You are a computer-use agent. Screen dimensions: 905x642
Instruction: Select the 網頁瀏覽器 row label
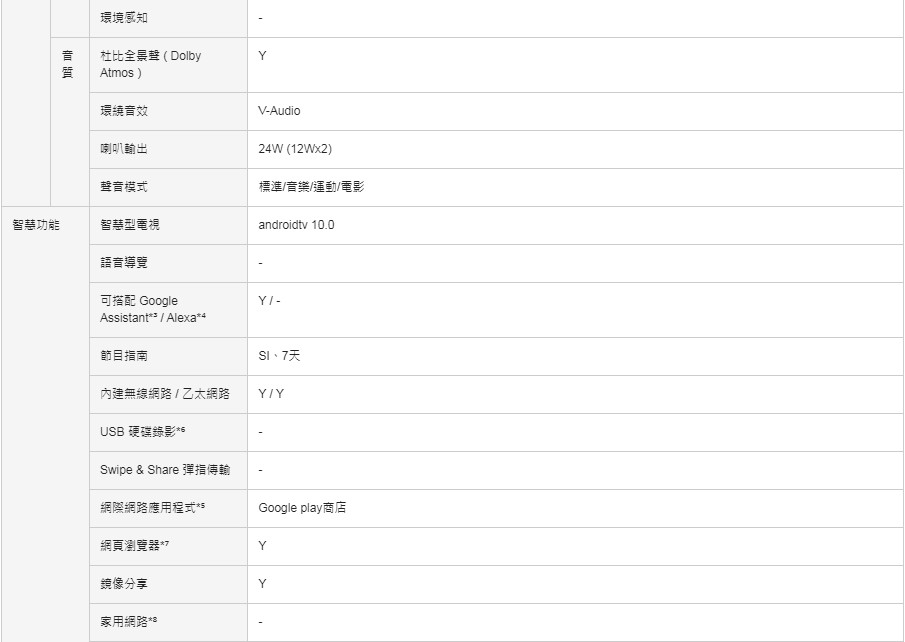pyautogui.click(x=134, y=546)
